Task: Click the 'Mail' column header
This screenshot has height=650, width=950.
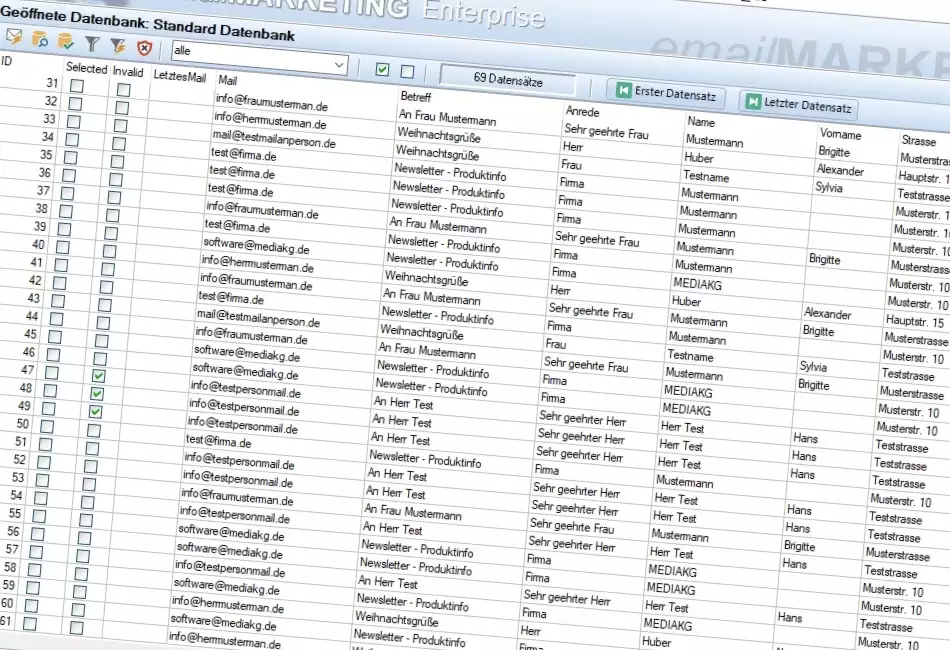Action: coord(228,81)
